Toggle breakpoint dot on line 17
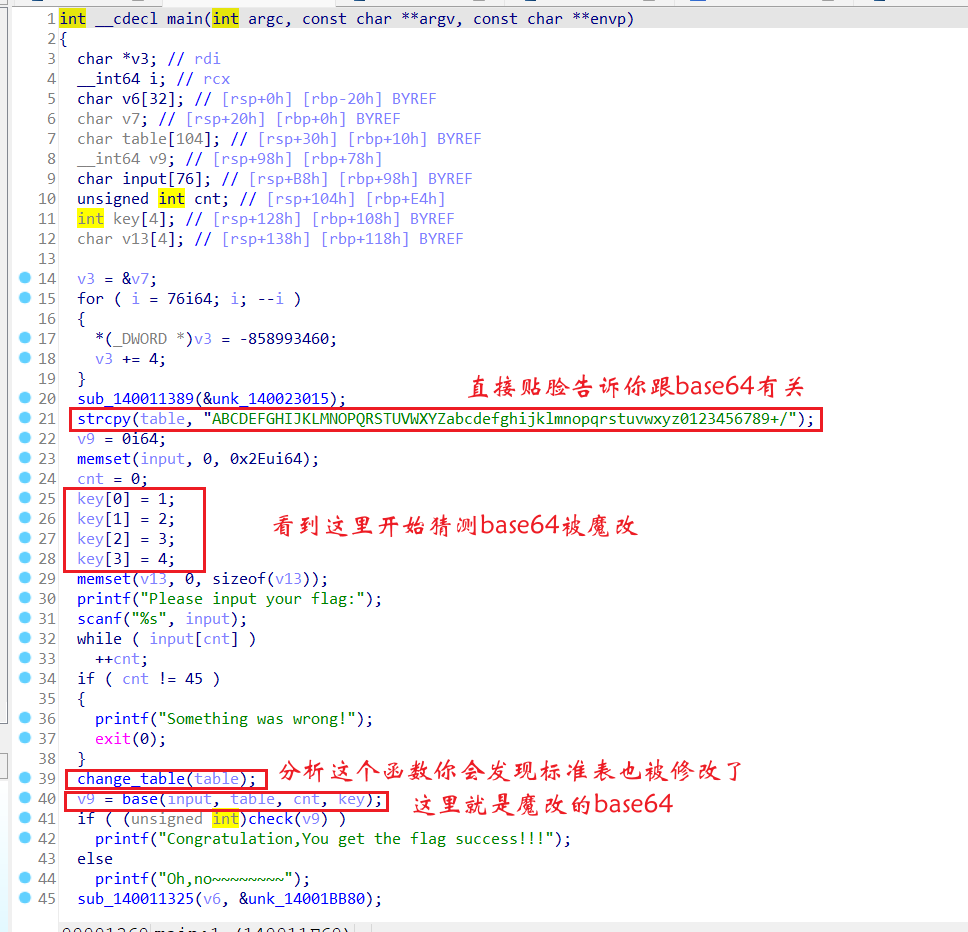 25,338
